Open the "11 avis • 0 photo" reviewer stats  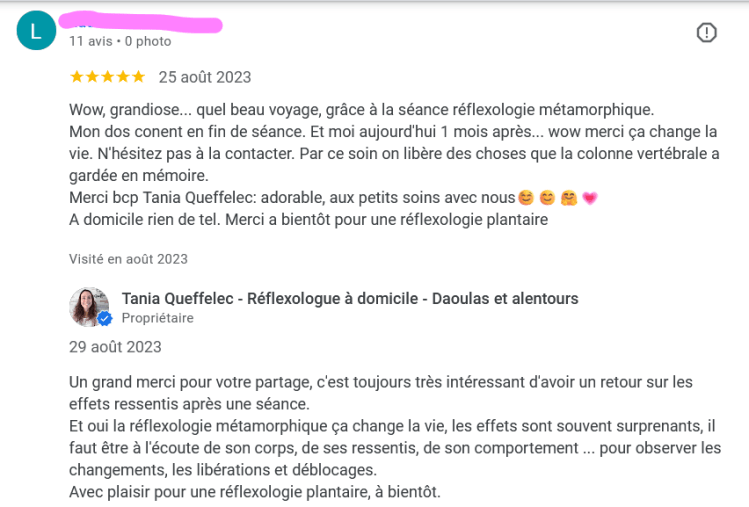pyautogui.click(x=120, y=42)
